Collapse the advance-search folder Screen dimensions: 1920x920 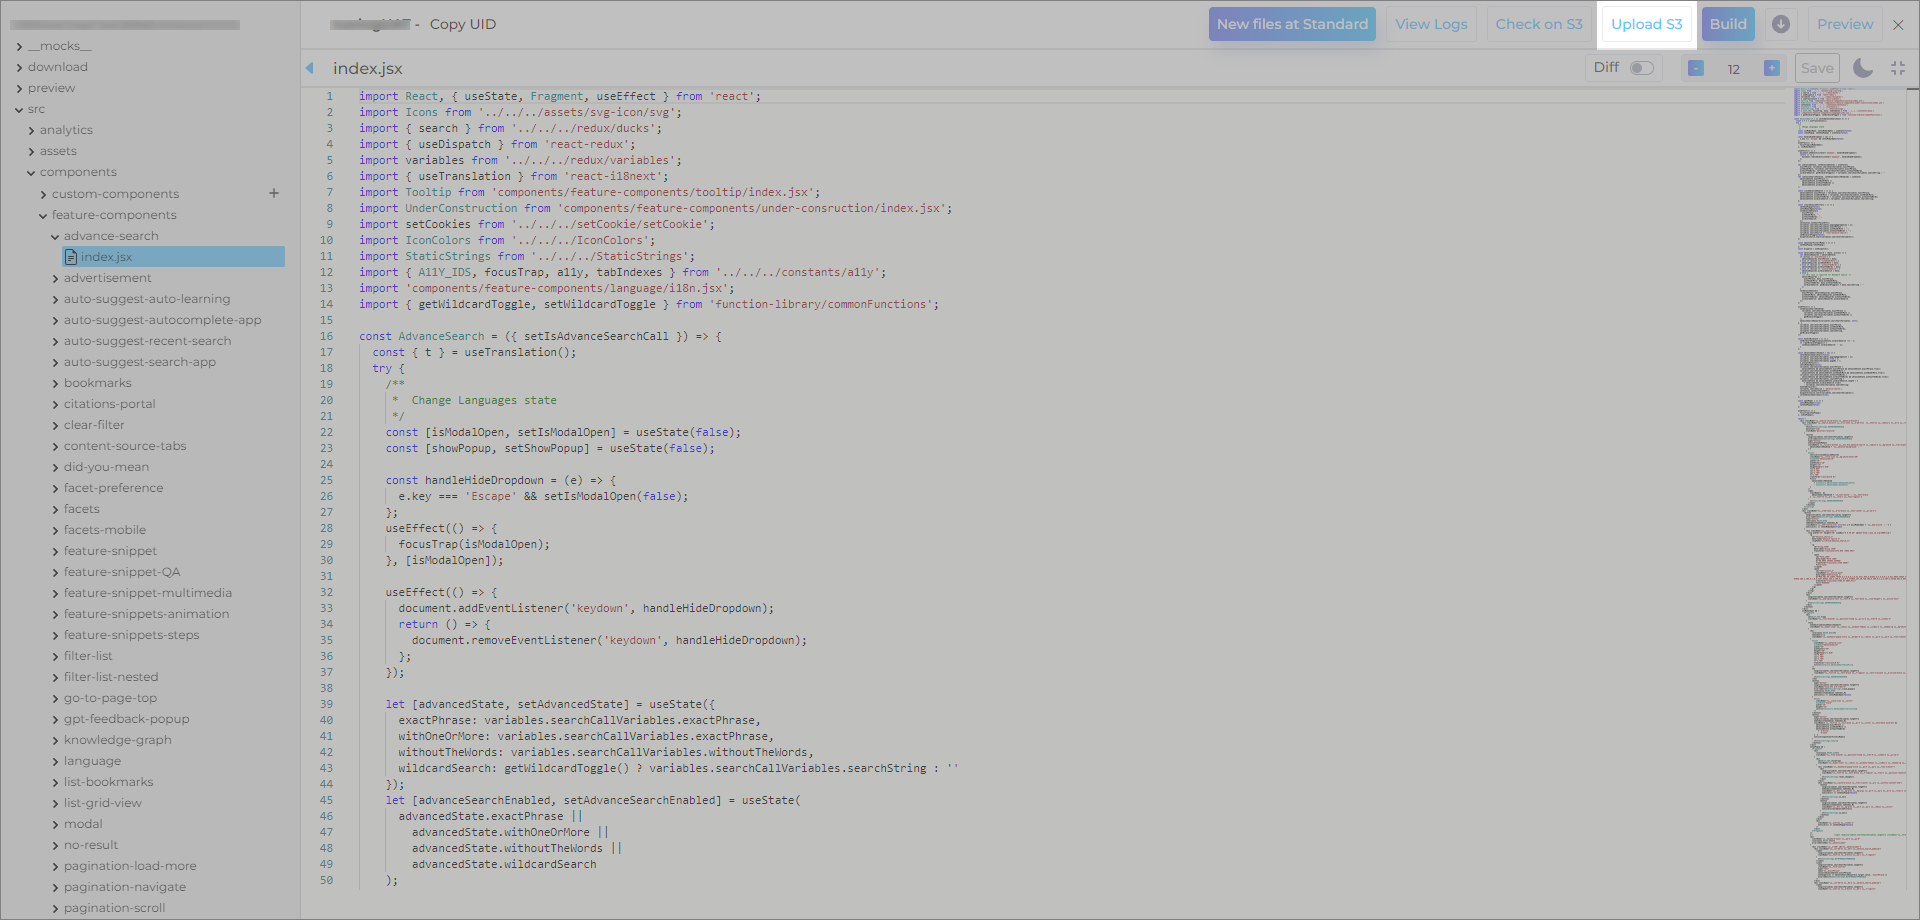pyautogui.click(x=110, y=236)
